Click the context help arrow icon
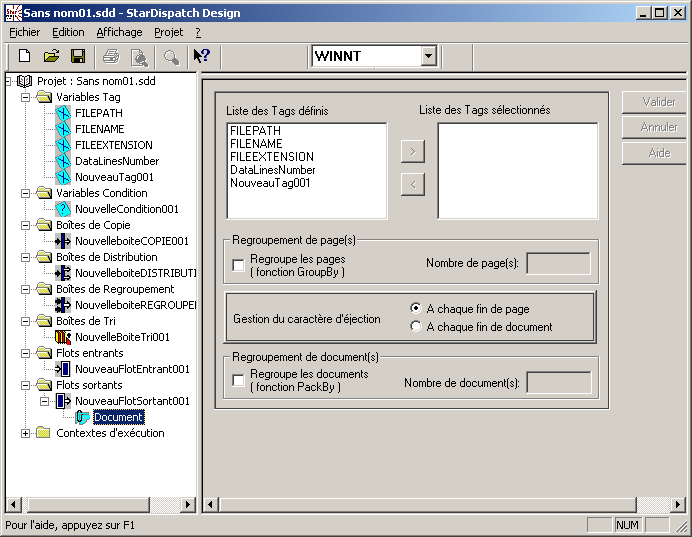Screen dimensions: 692x537 (x=201, y=56)
